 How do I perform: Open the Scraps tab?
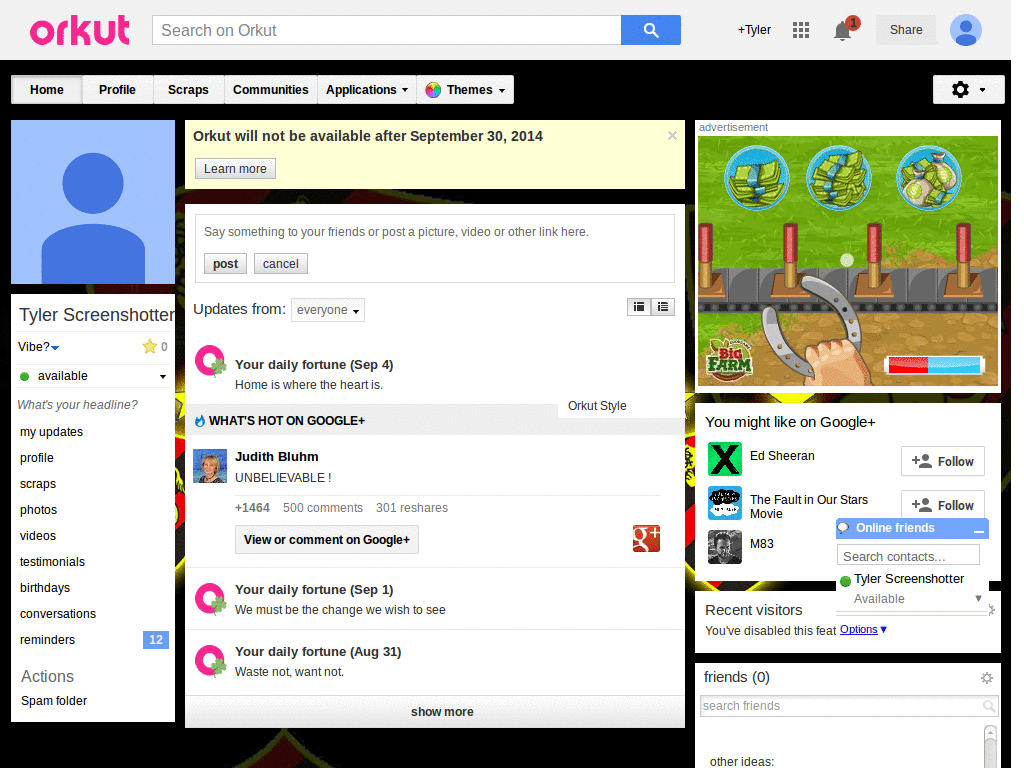click(188, 89)
